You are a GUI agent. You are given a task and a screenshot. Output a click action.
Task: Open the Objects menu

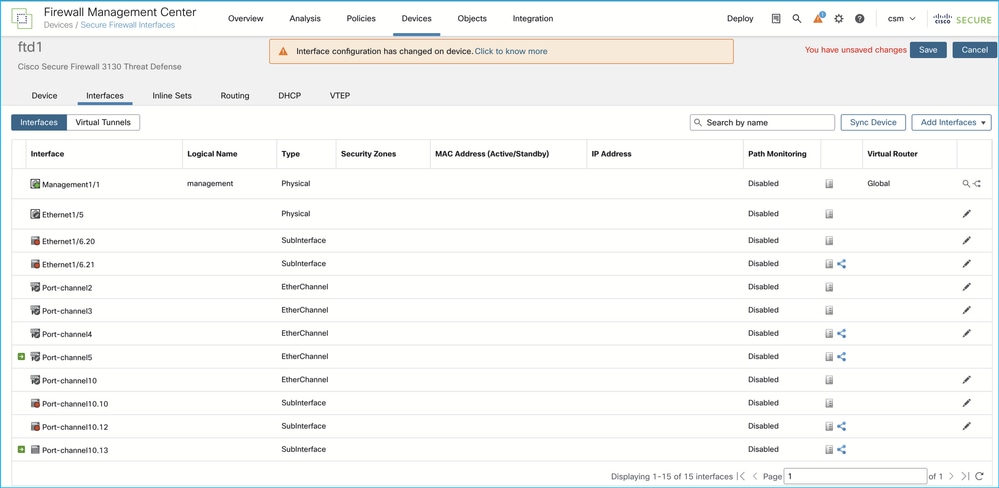point(472,19)
